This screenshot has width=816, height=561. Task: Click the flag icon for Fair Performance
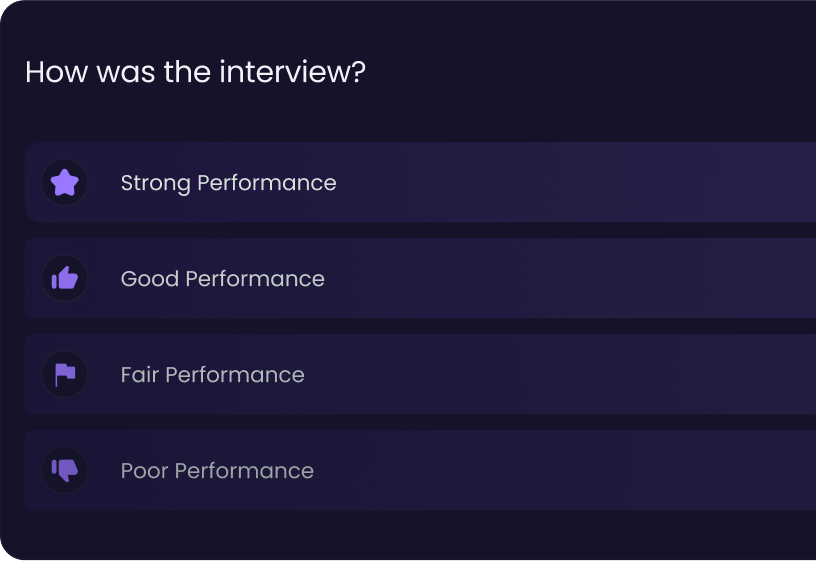click(65, 375)
